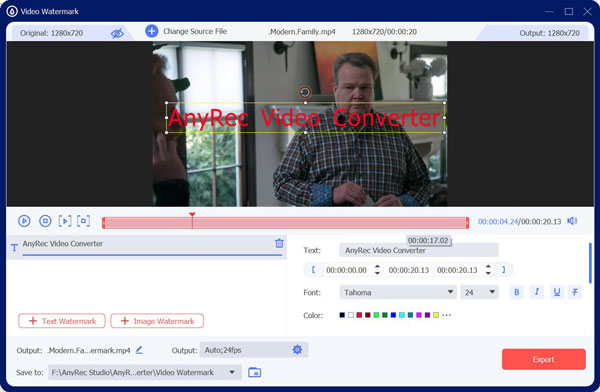The image size is (600, 392).
Task: Toggle the original preview eye icon
Action: coord(117,33)
